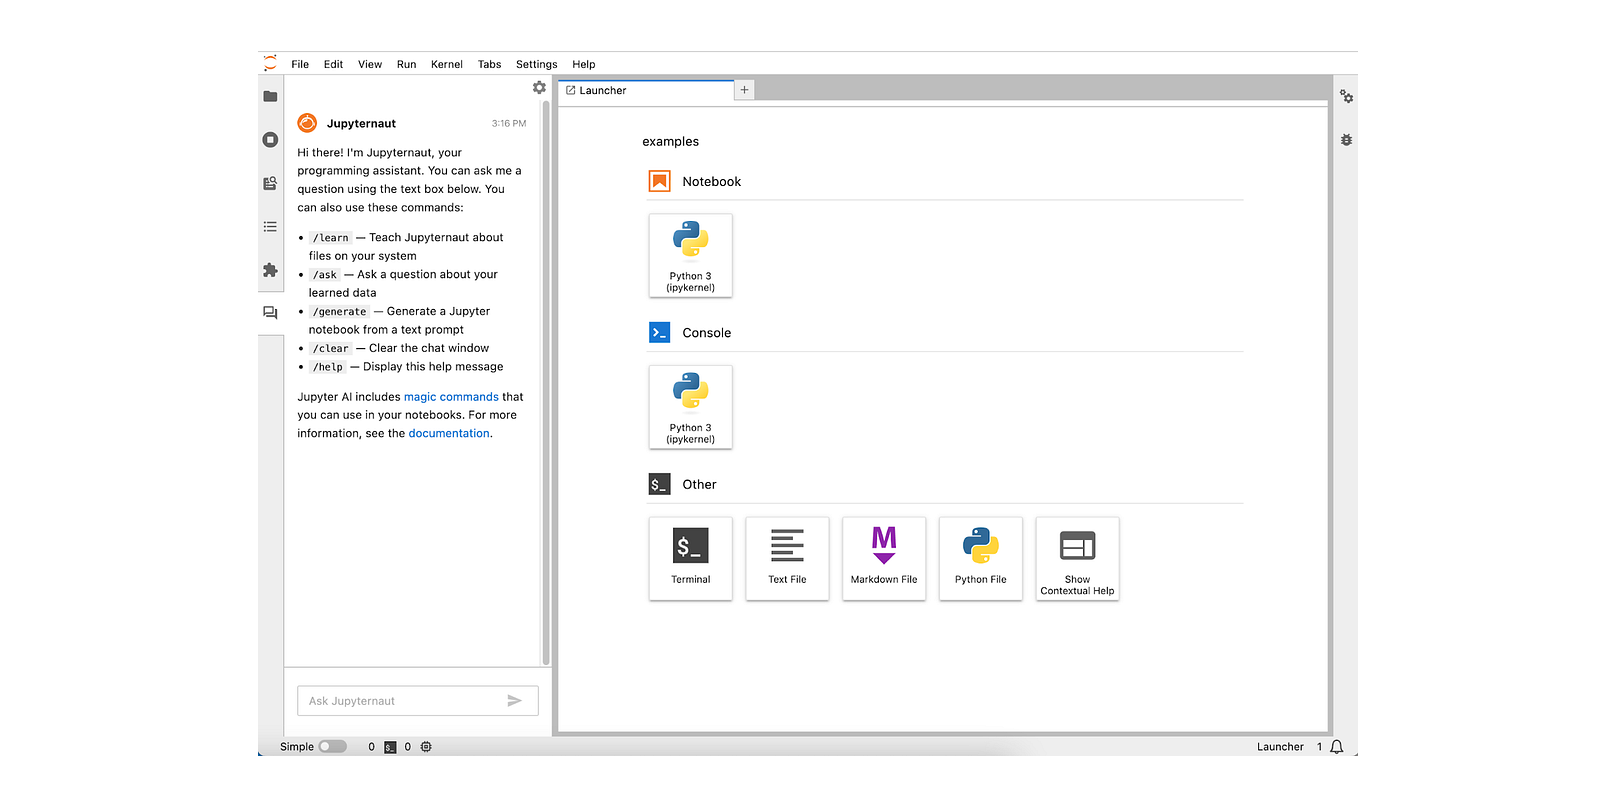The width and height of the screenshot is (1616, 808).
Task: Show Contextual Help from launcher
Action: click(x=1078, y=558)
